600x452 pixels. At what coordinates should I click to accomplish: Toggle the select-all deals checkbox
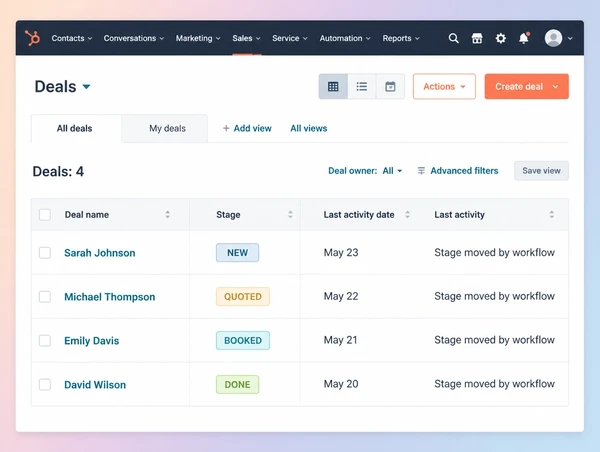pyautogui.click(x=45, y=215)
